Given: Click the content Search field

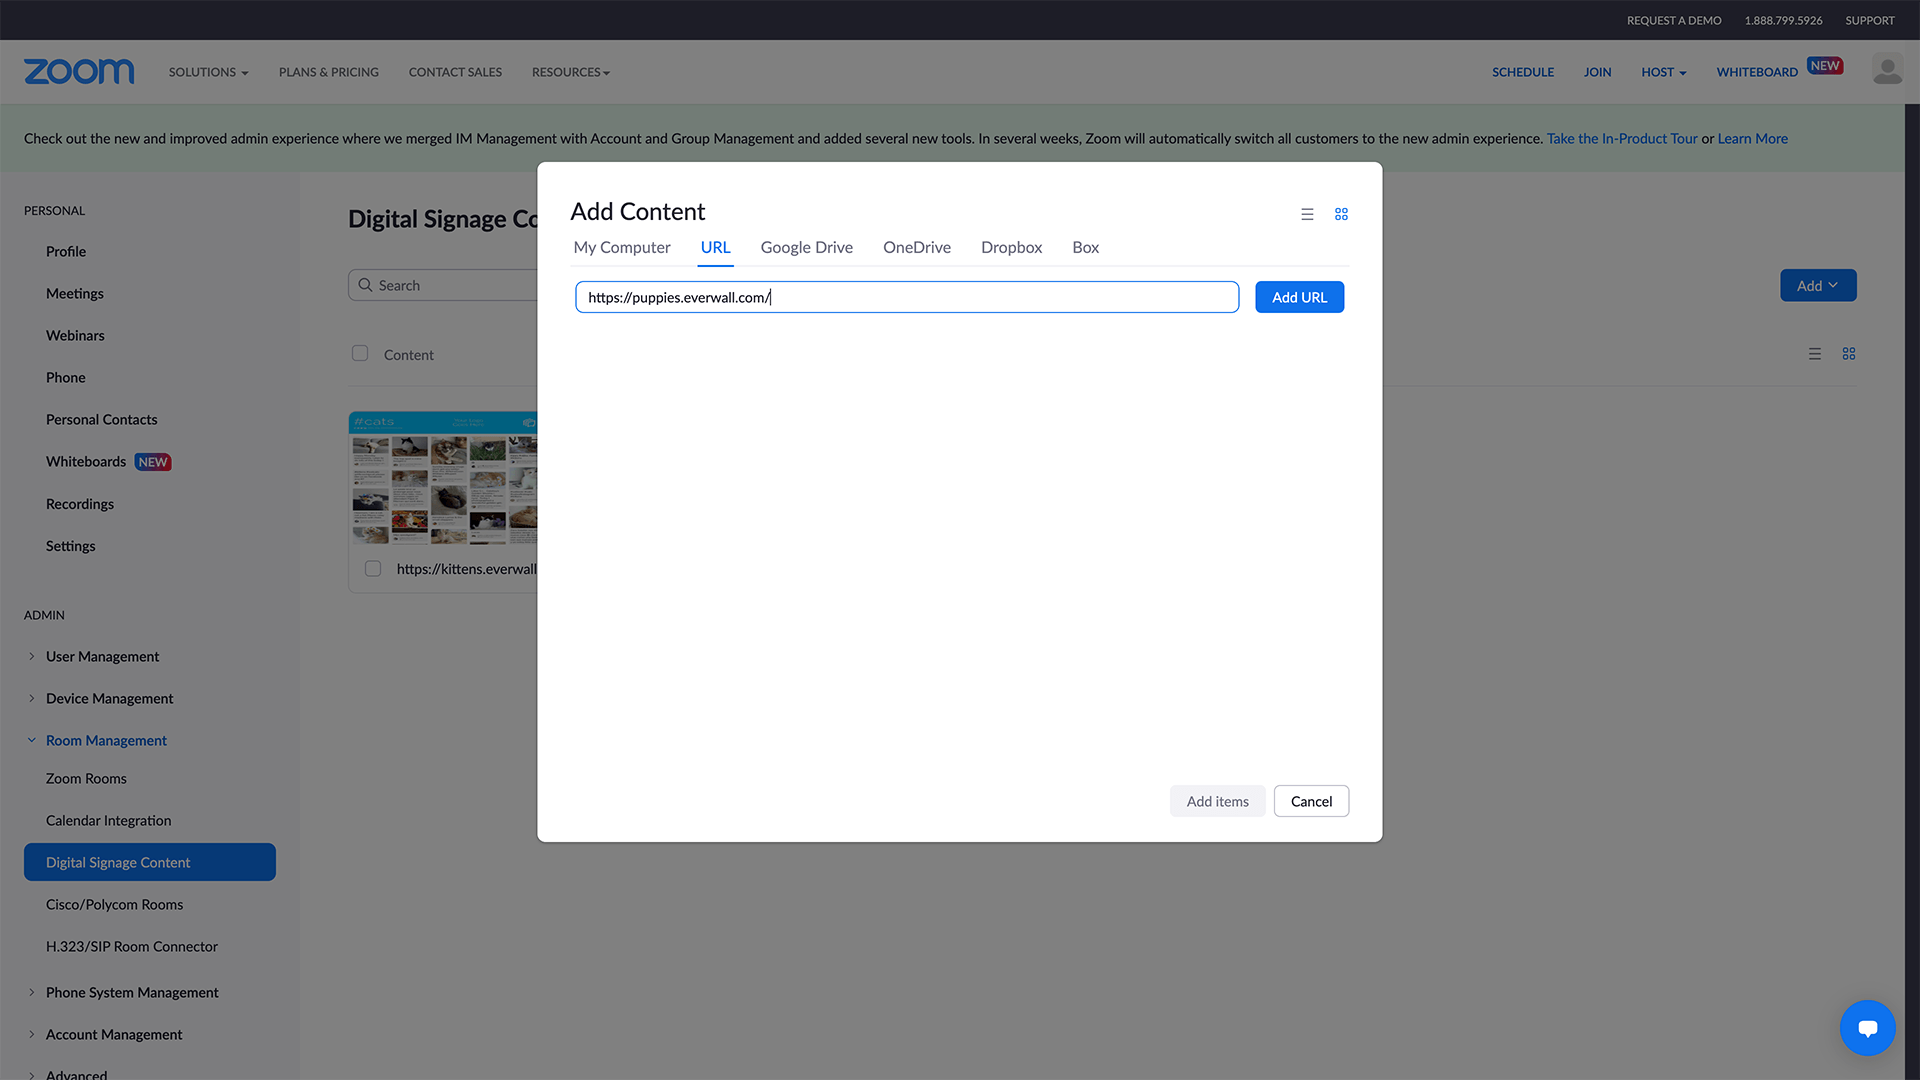Looking at the screenshot, I should tap(443, 285).
